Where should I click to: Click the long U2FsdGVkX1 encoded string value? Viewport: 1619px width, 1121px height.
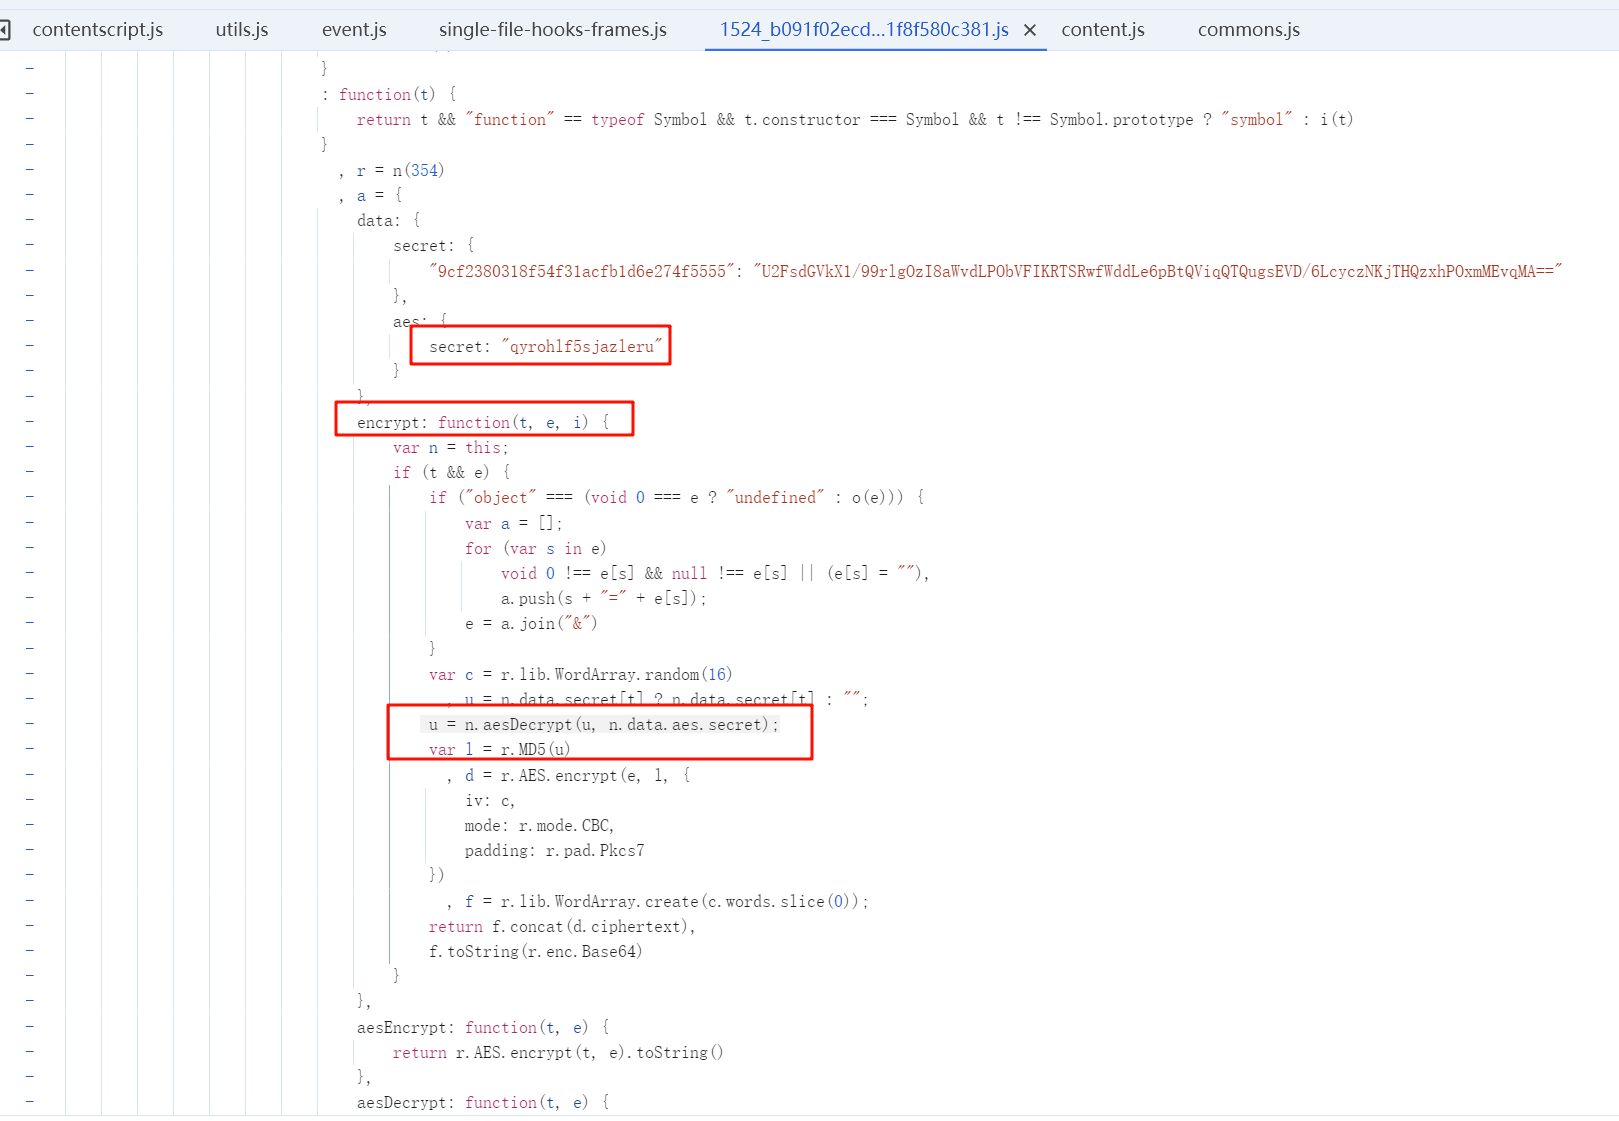pyautogui.click(x=1157, y=271)
